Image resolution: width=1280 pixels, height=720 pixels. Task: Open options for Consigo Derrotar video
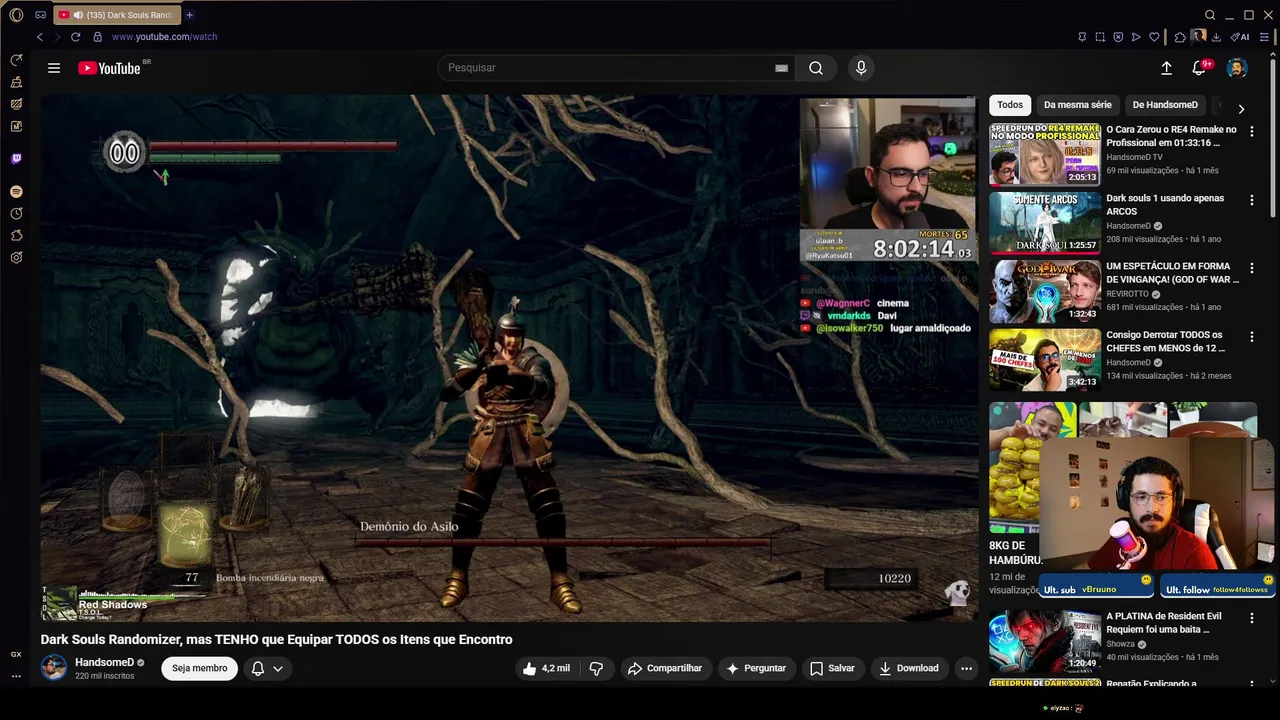[x=1251, y=337]
